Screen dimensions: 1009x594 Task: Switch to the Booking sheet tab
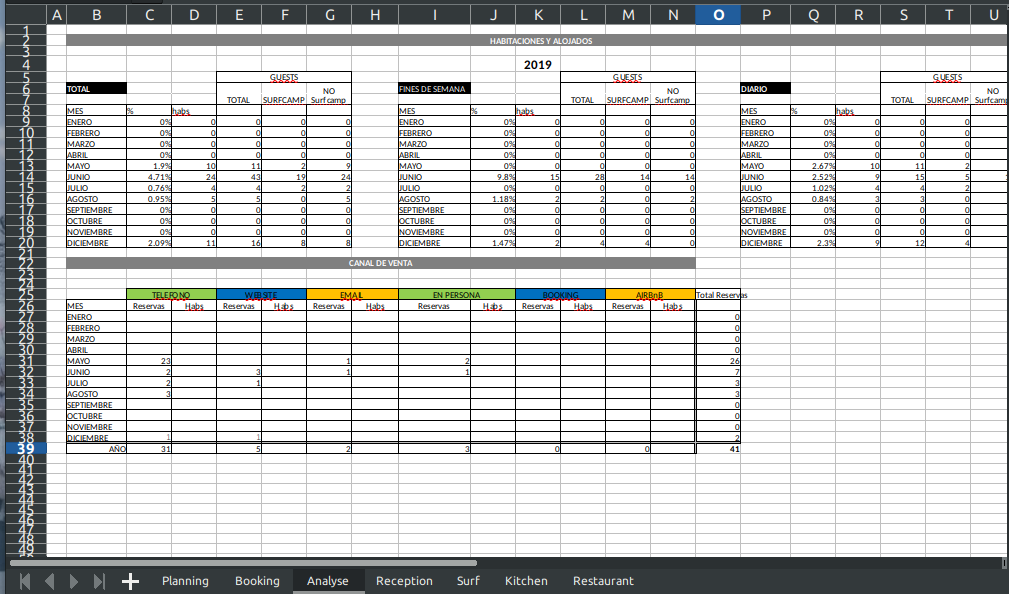click(x=257, y=581)
